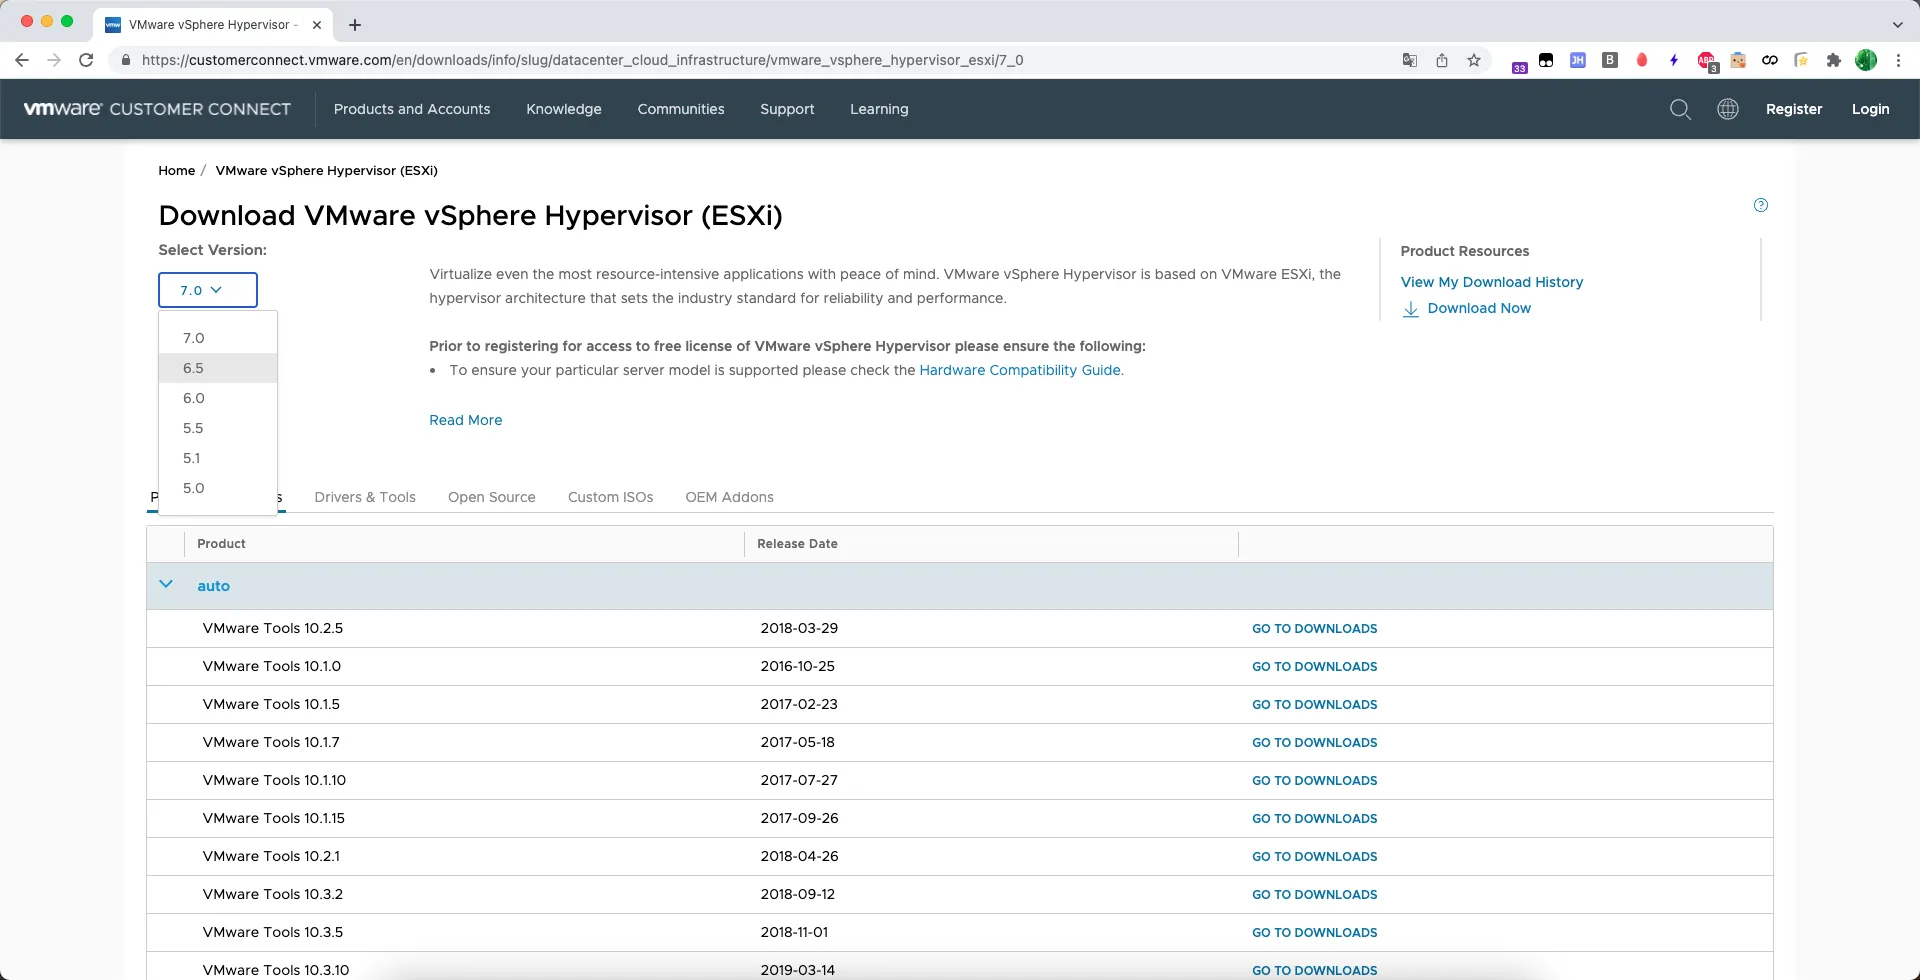This screenshot has width=1920, height=980.
Task: Click the share icon in address bar
Action: pyautogui.click(x=1442, y=60)
